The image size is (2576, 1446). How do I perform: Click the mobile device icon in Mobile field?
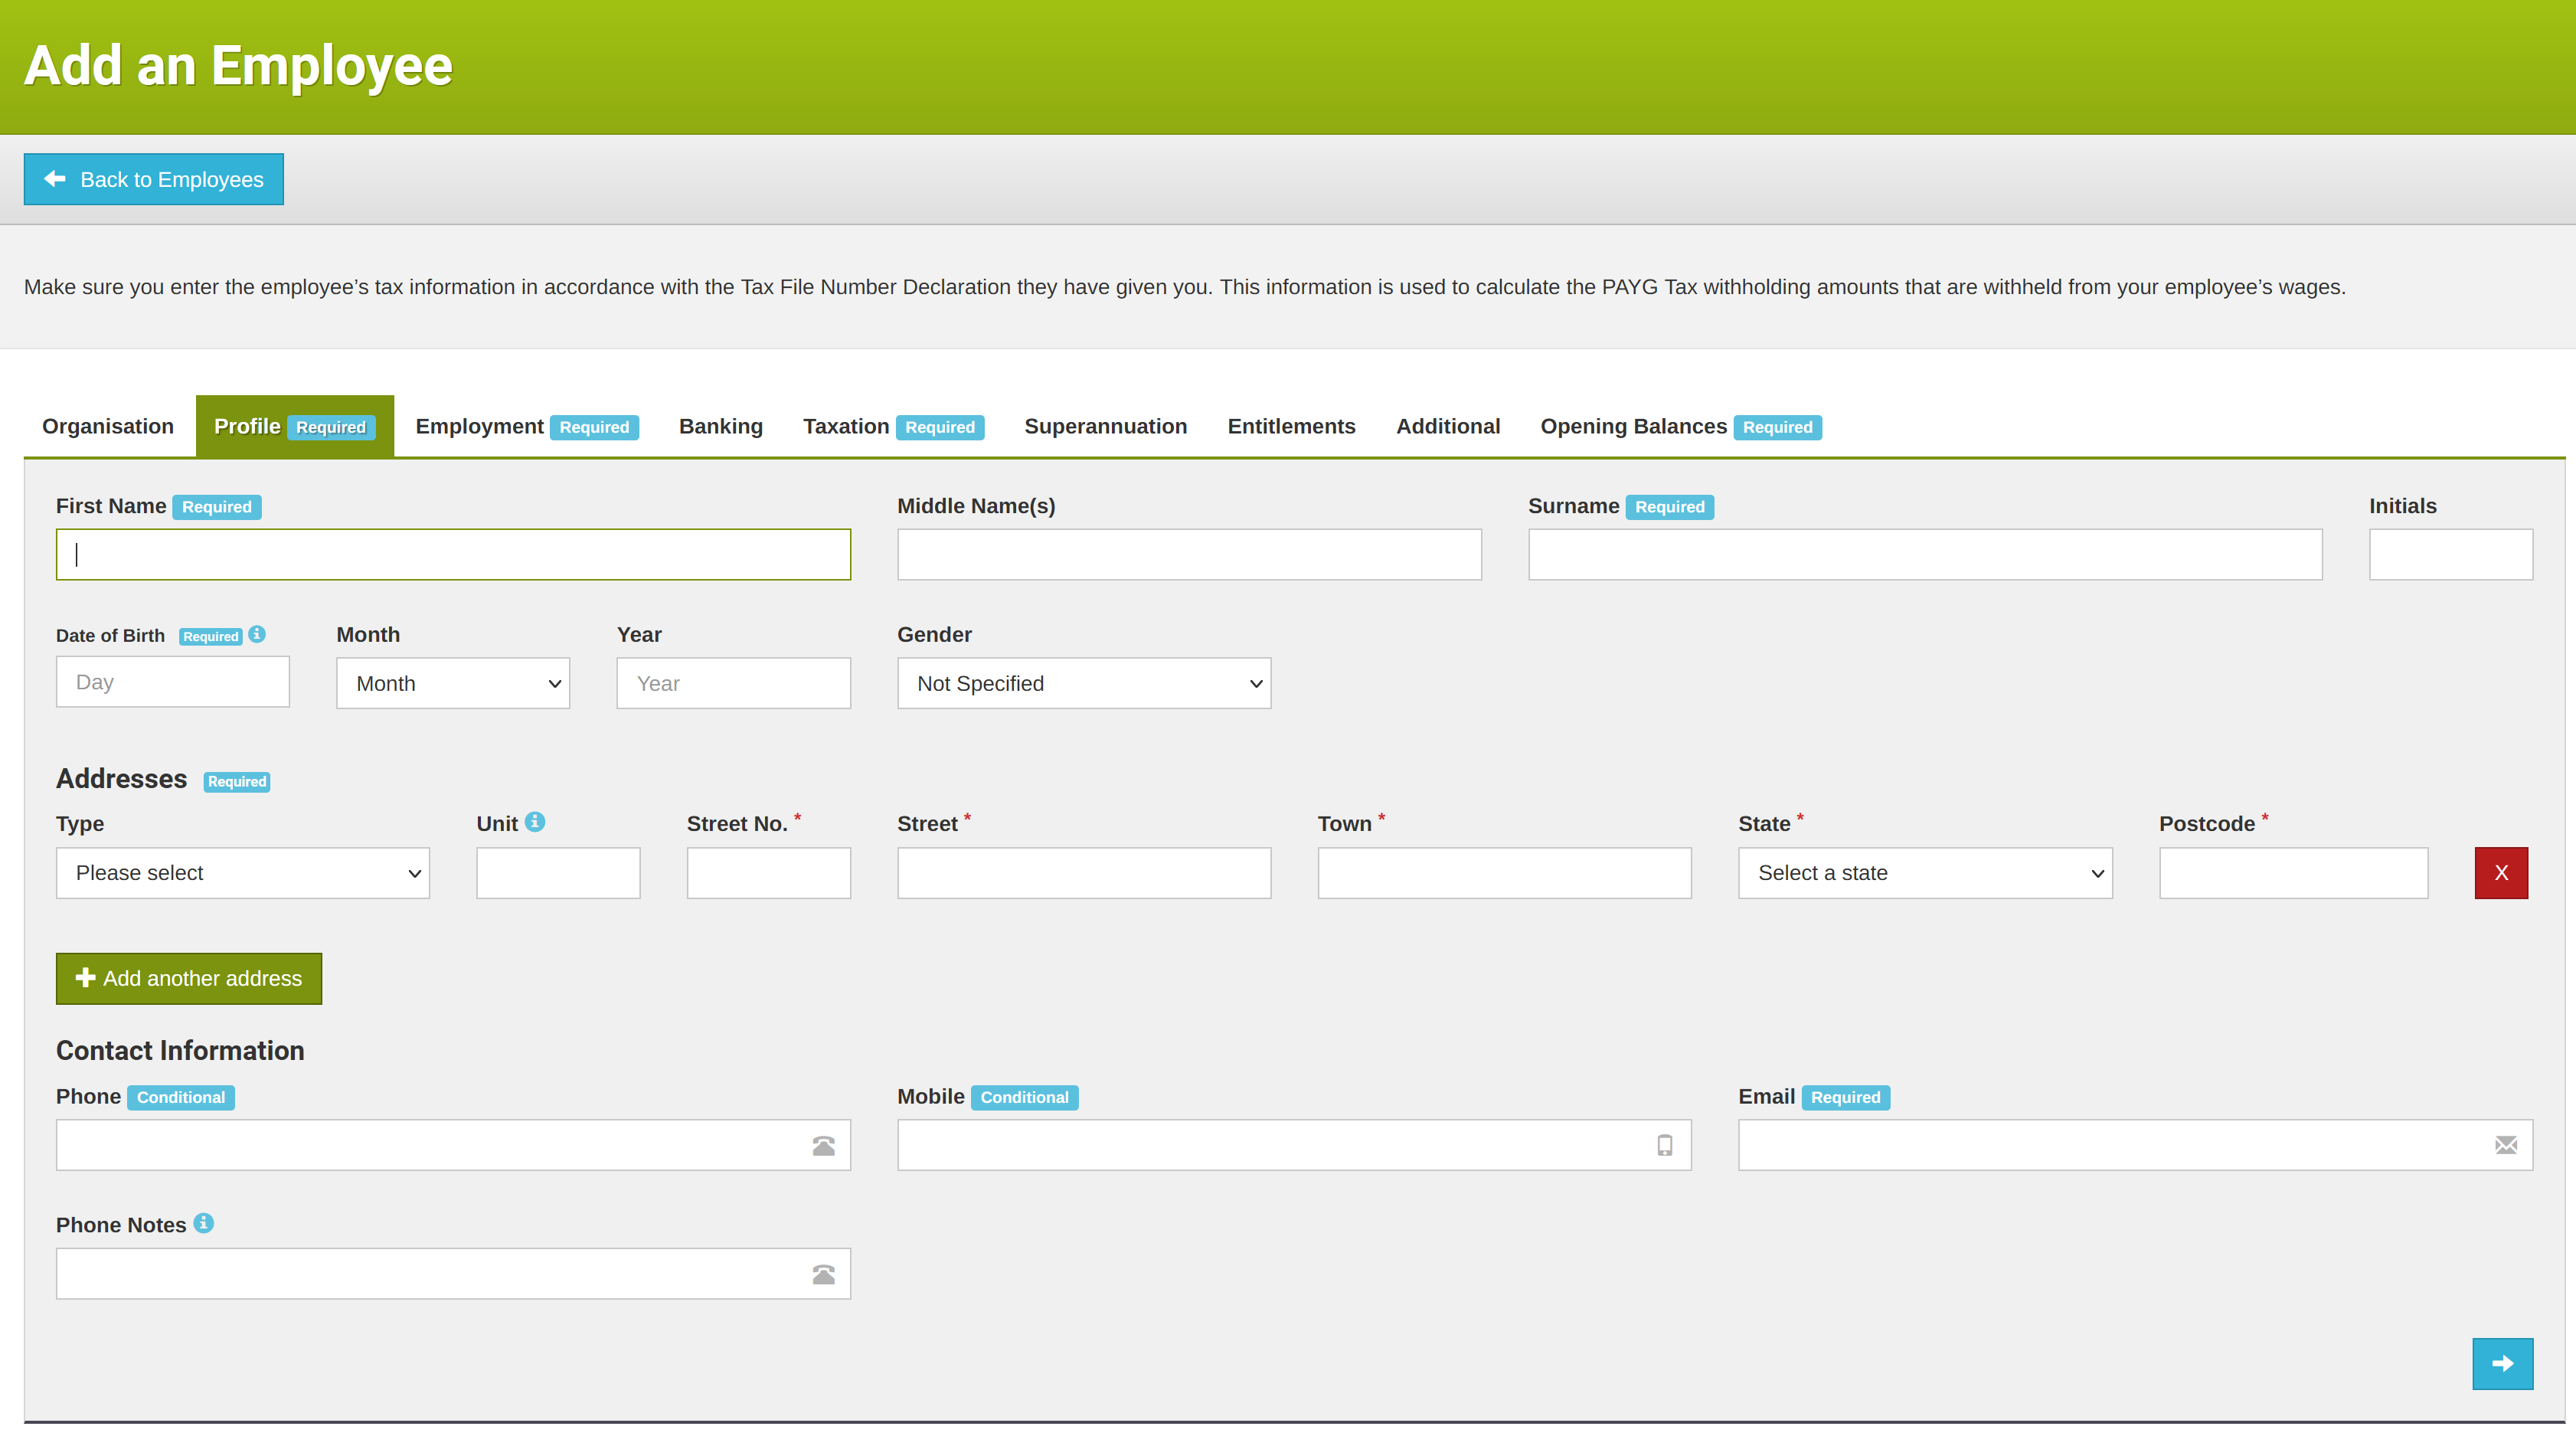pos(1664,1145)
